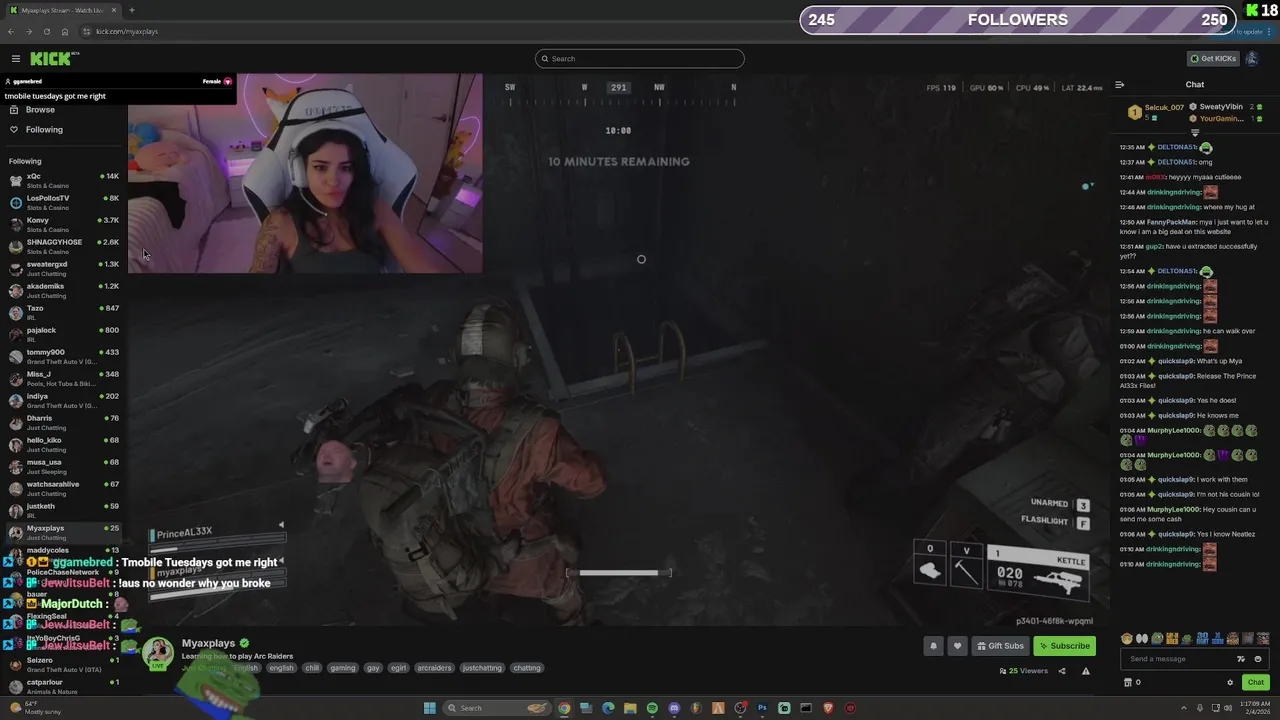Select the gaming tag
This screenshot has height=720, width=1280.
tap(343, 668)
